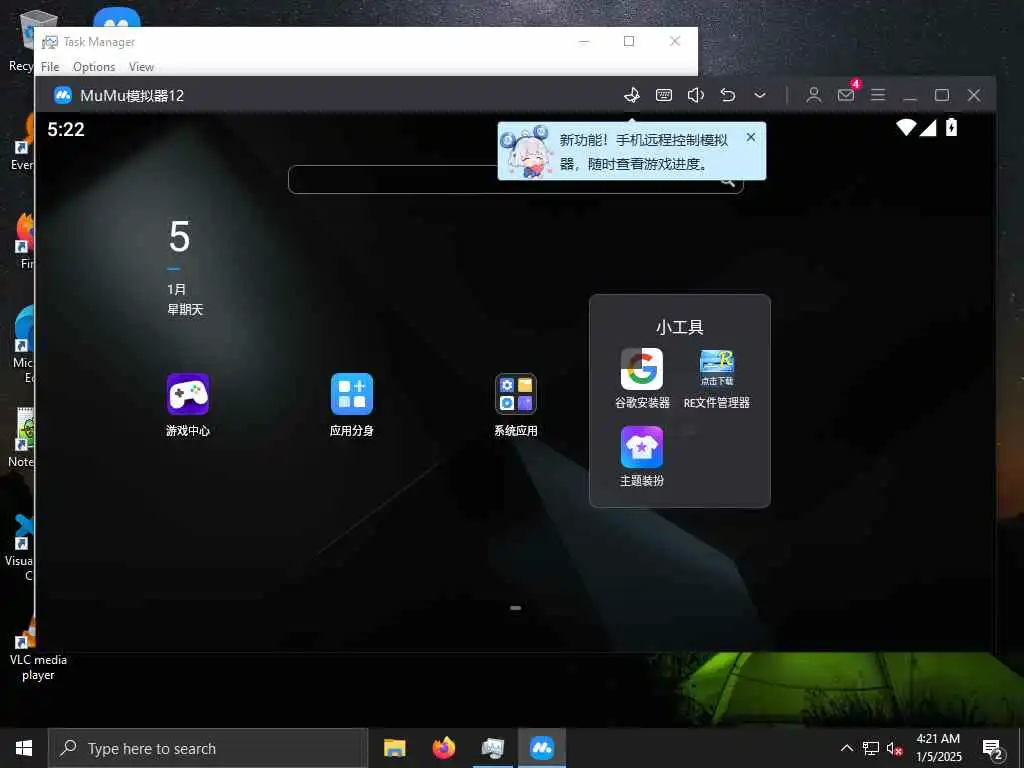Open the Windows Start menu
Image resolution: width=1024 pixels, height=768 pixels.
point(24,748)
